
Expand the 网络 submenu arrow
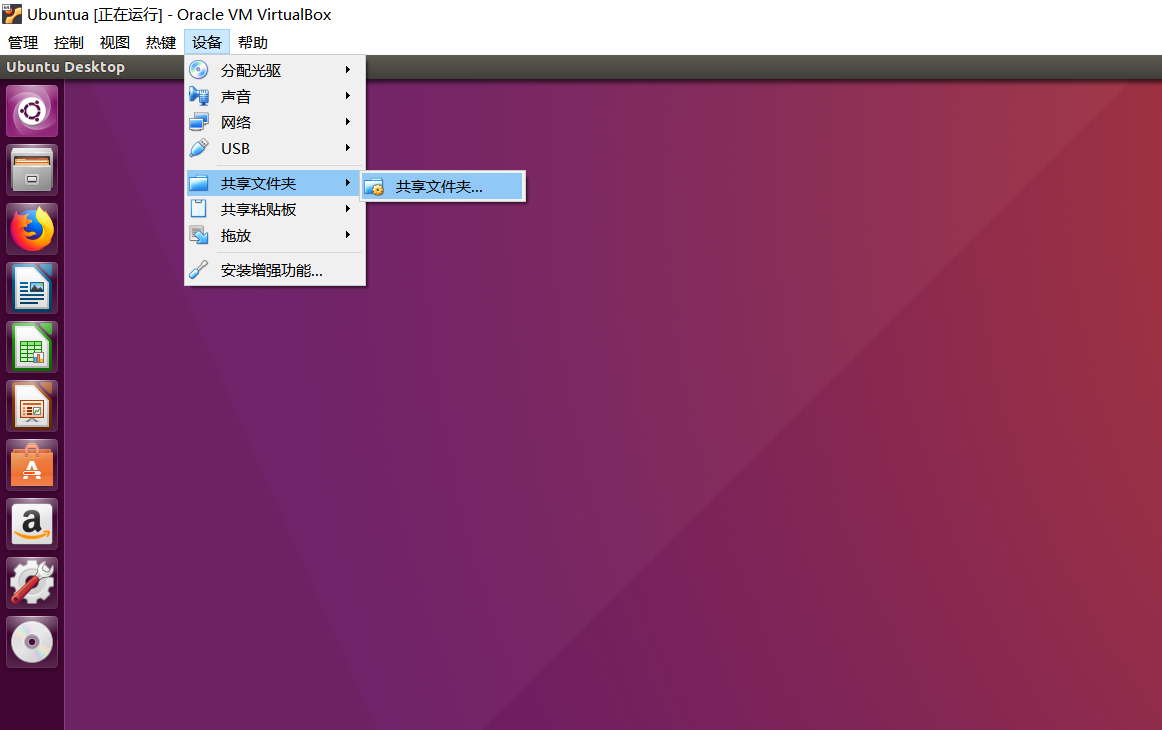pyautogui.click(x=348, y=122)
